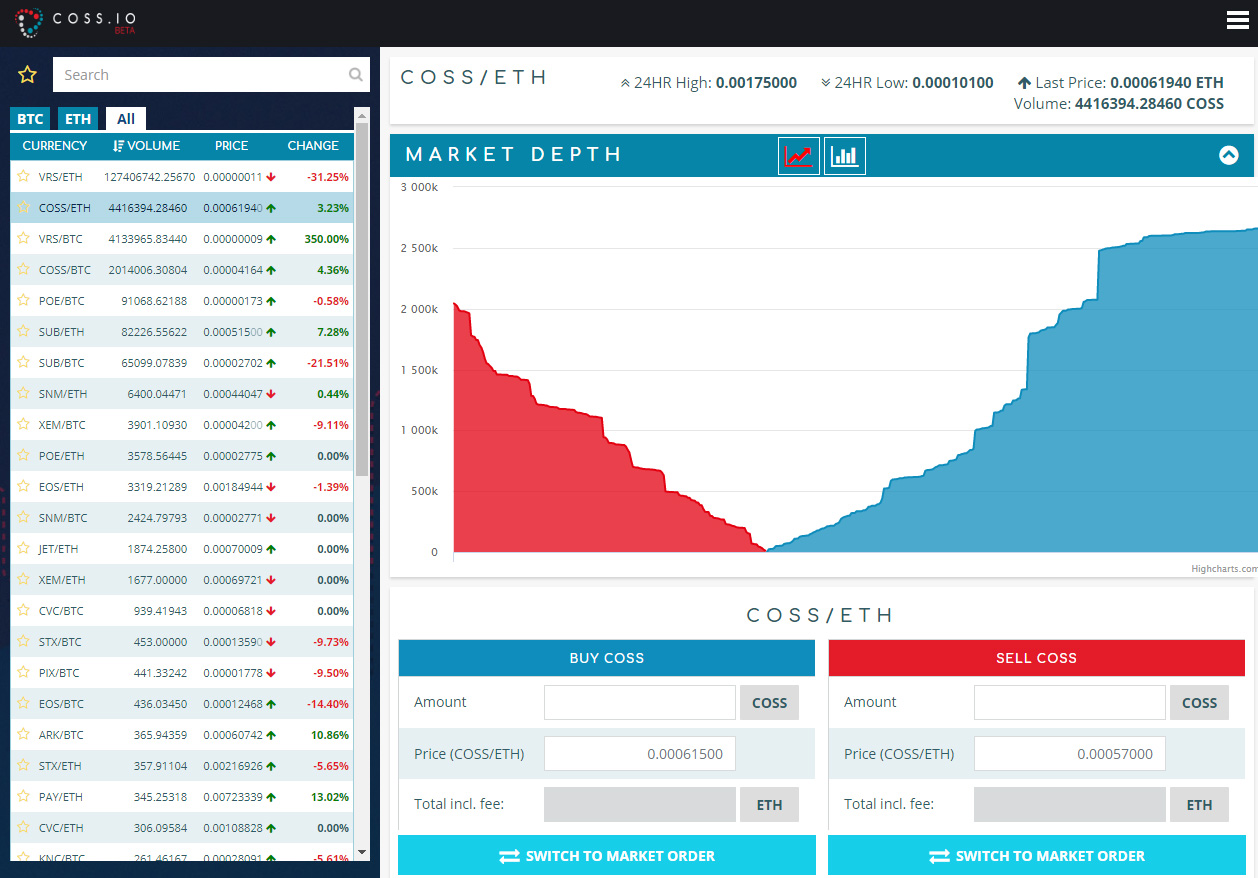Star the CVC/ETH pair

(x=24, y=828)
